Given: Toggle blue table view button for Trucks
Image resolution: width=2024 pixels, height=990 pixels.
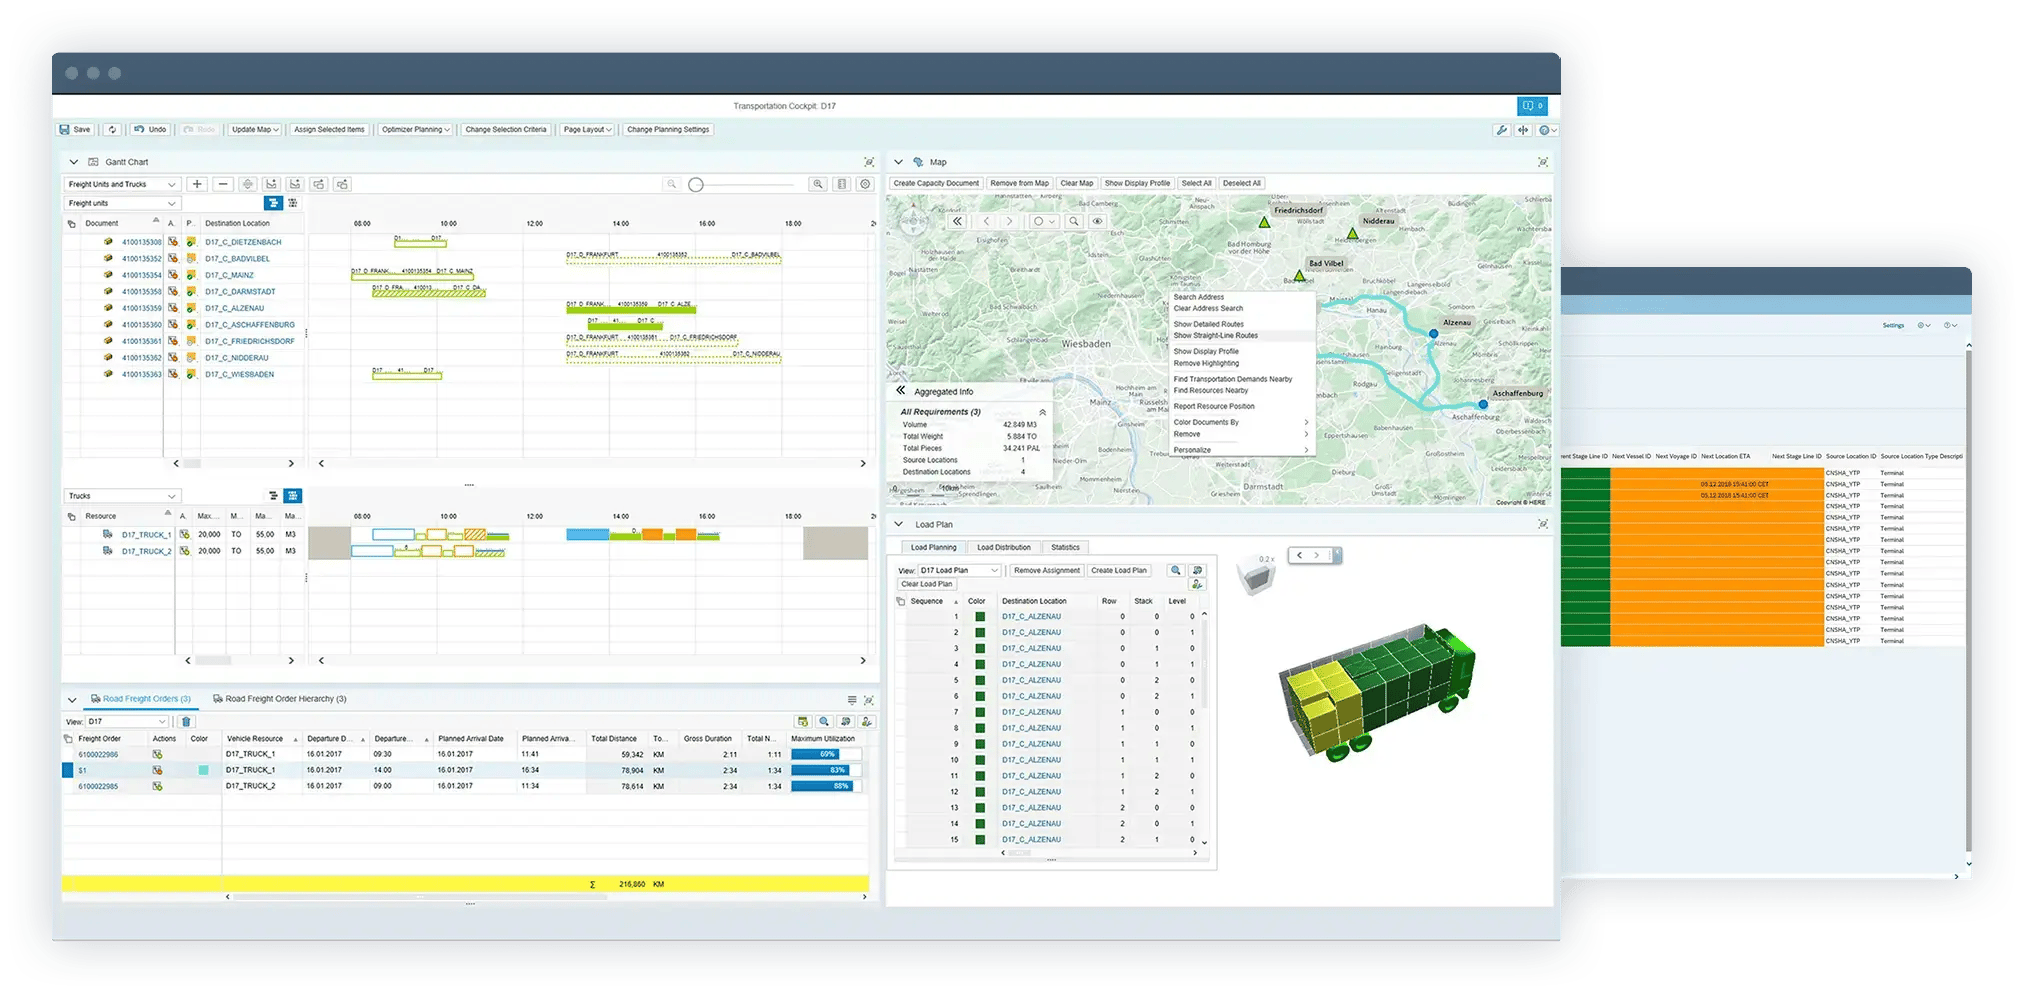Looking at the screenshot, I should point(293,496).
